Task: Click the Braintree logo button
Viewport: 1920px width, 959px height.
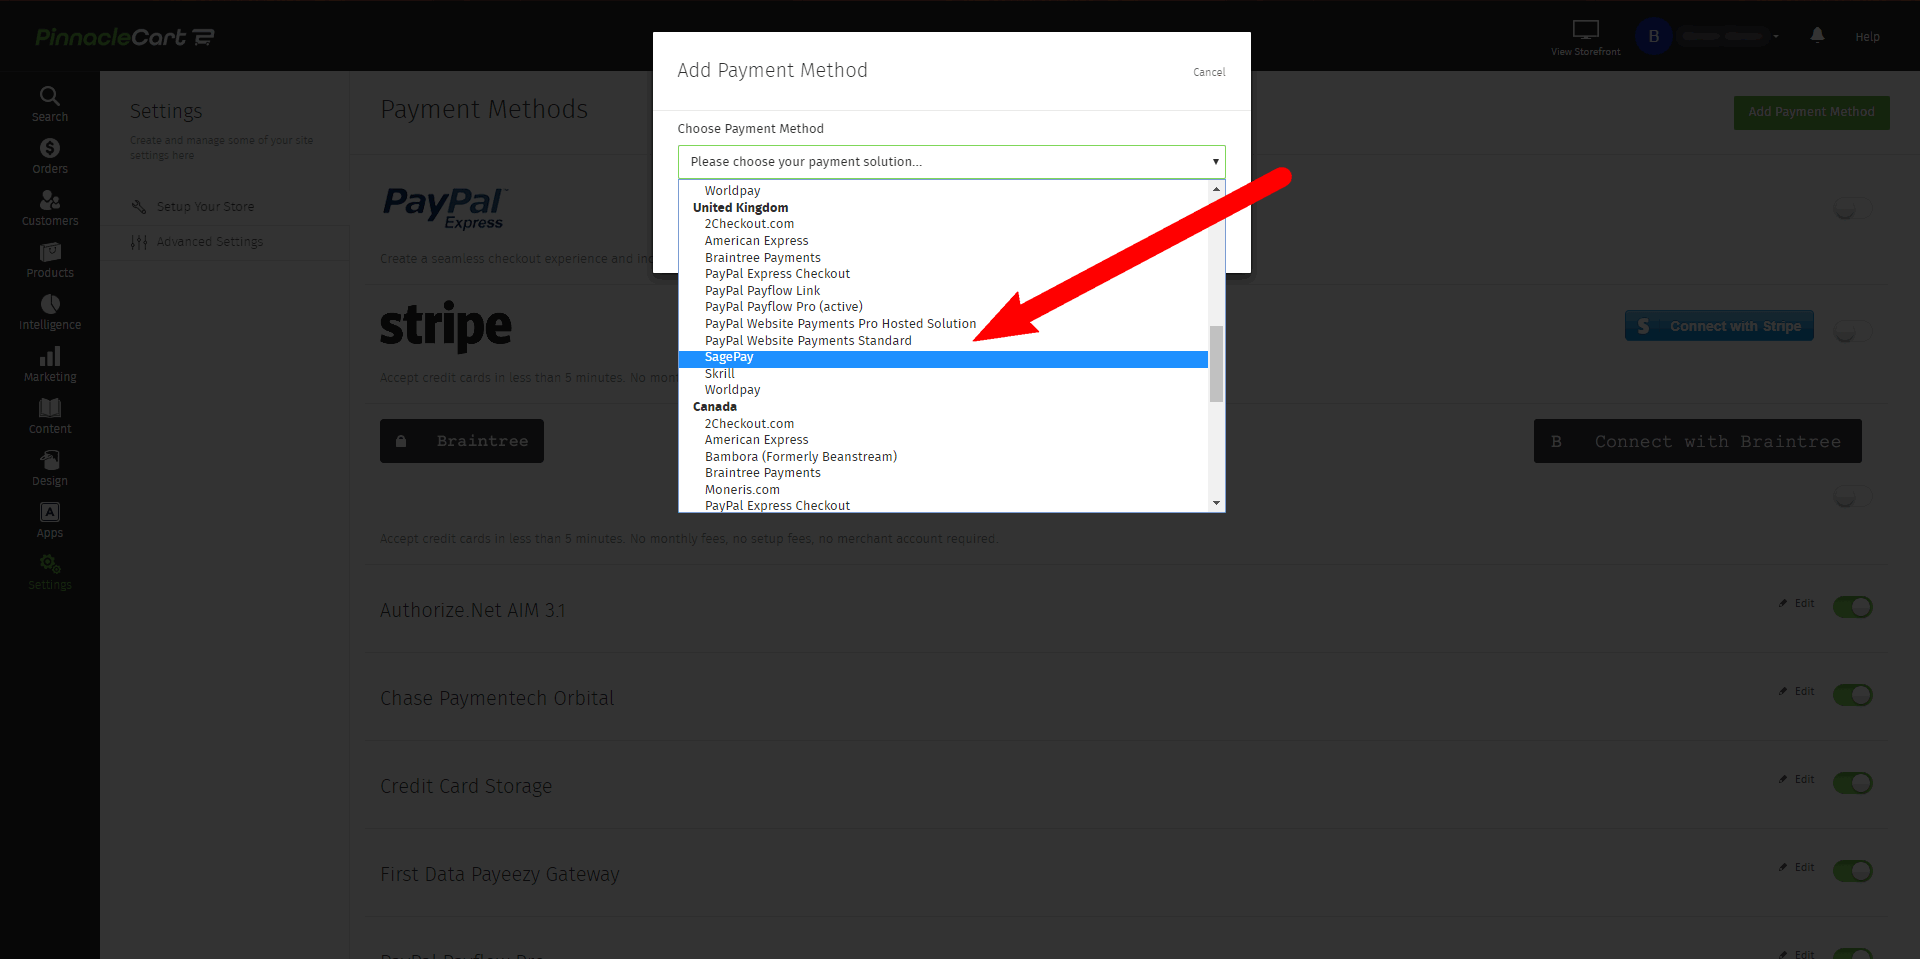Action: point(462,441)
